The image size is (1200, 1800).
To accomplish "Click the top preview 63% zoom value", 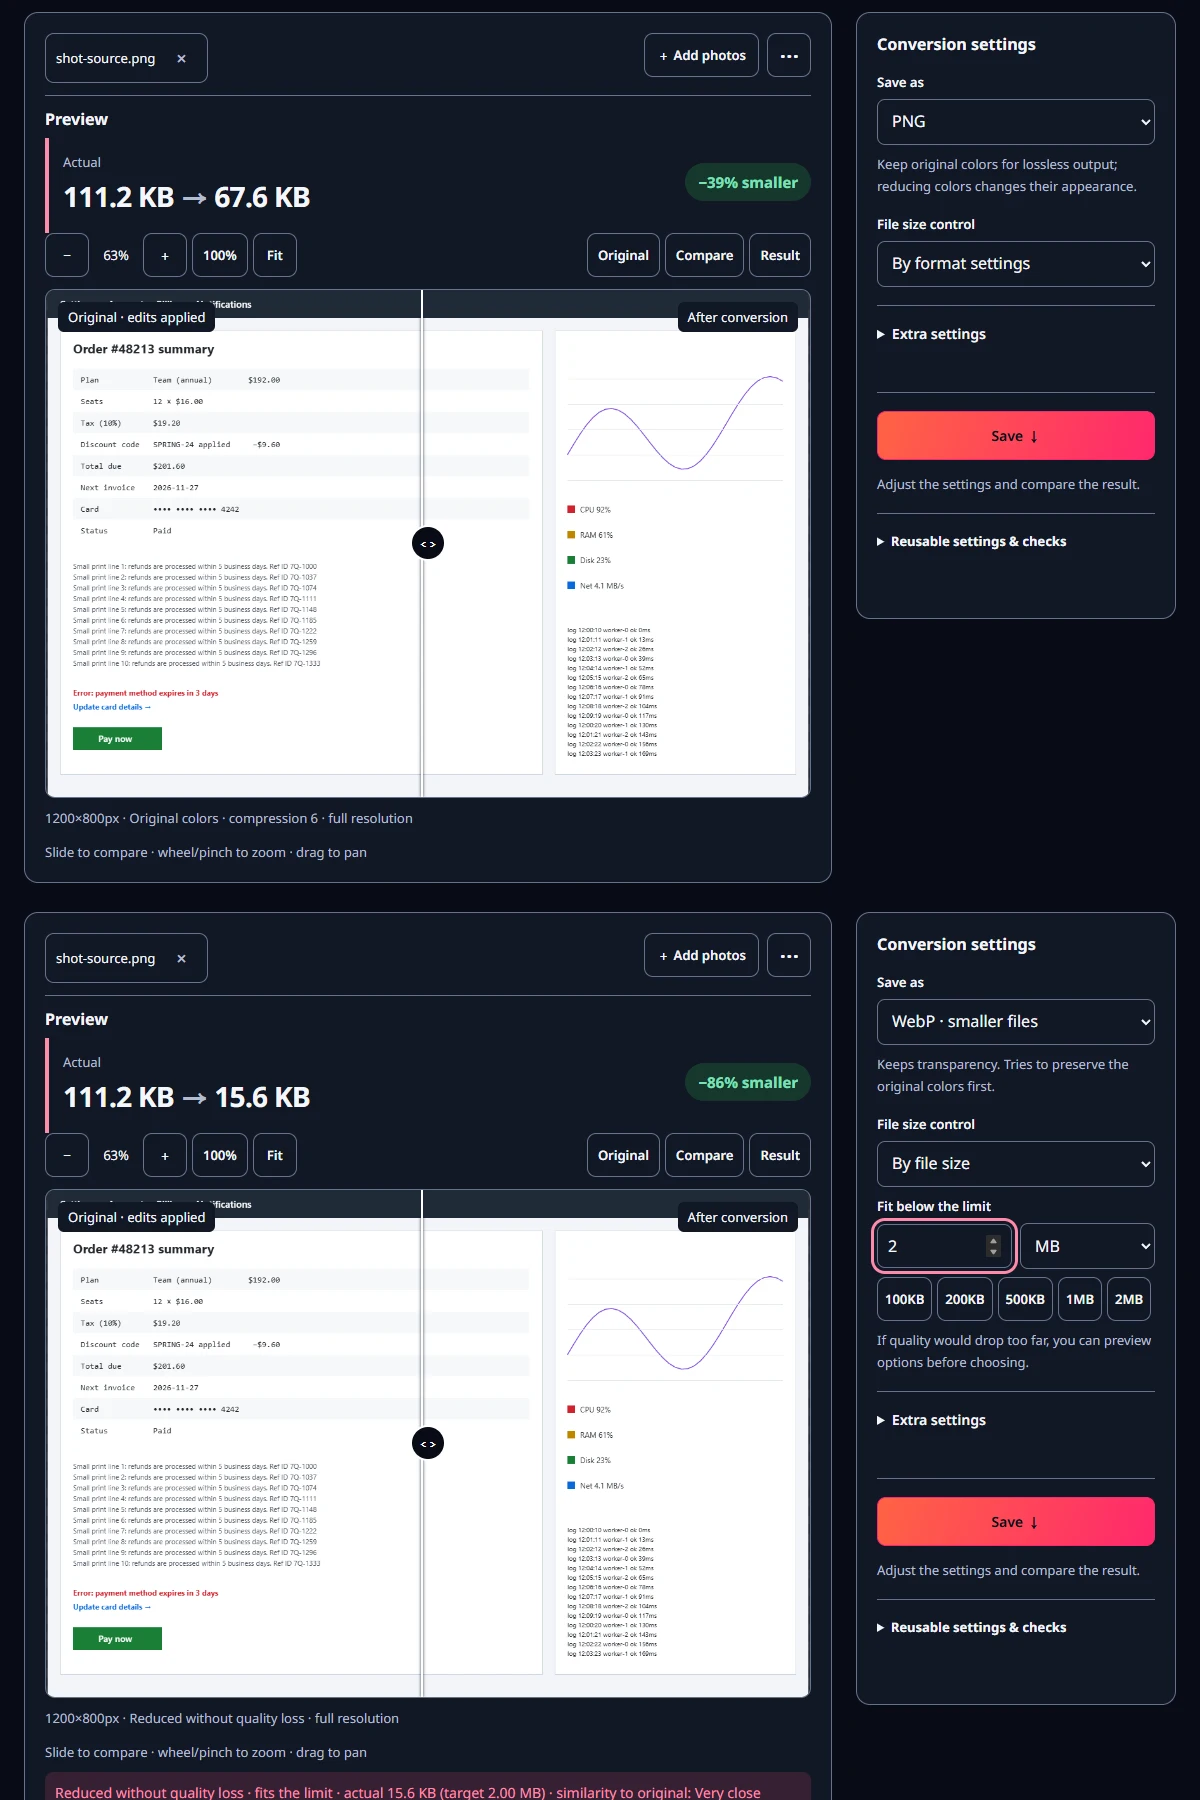I will (x=116, y=256).
